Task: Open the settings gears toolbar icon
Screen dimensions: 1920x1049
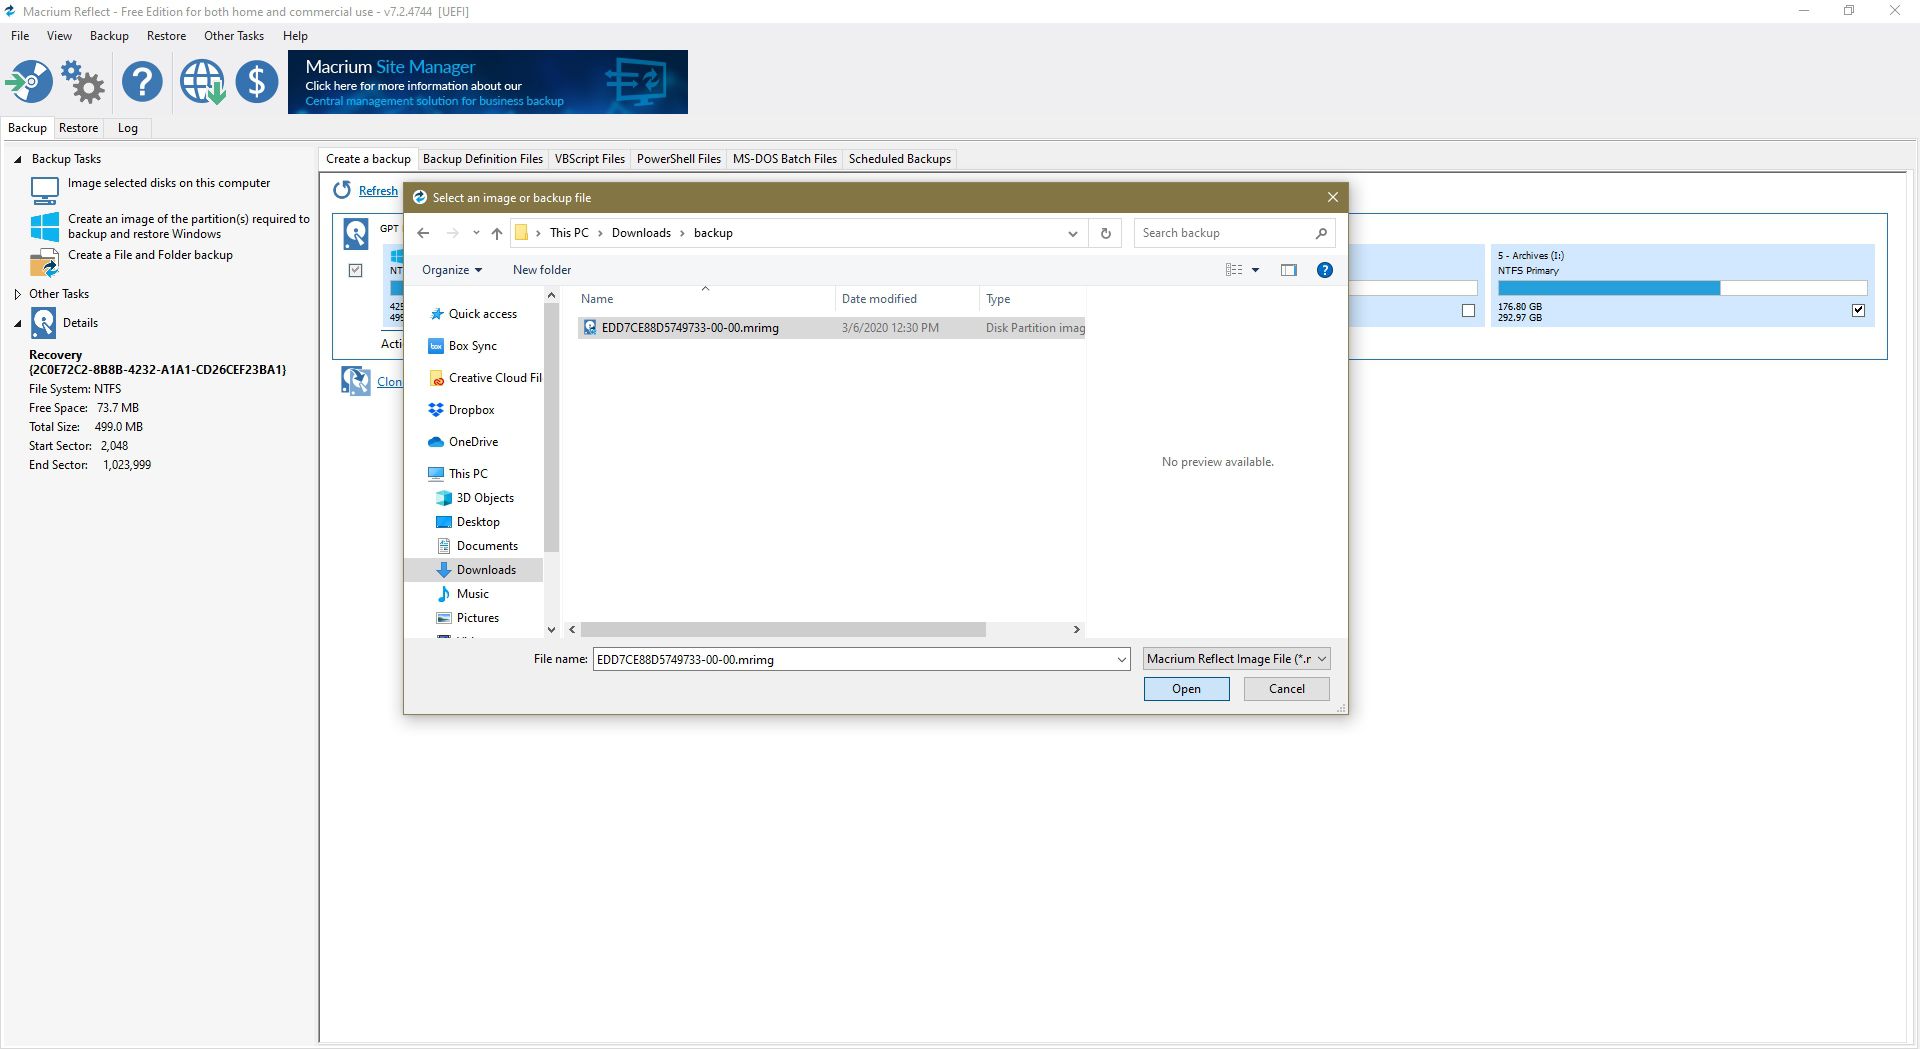Action: click(83, 82)
